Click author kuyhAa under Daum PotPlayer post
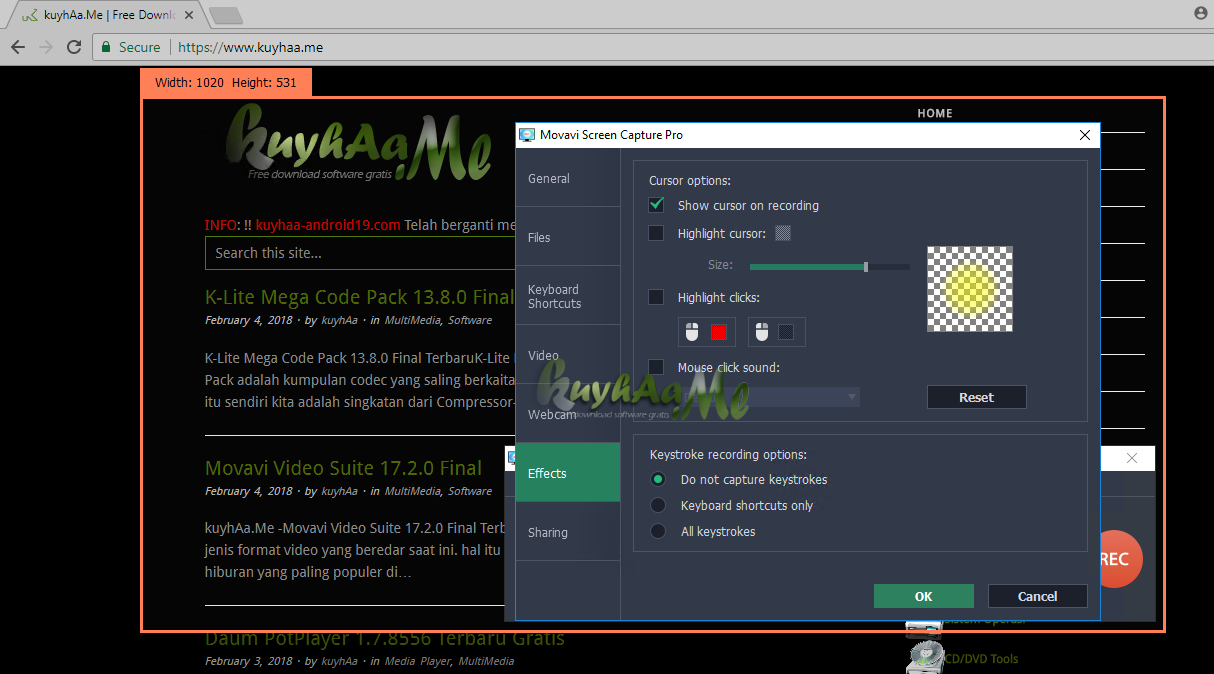This screenshot has width=1214, height=674. pos(340,661)
